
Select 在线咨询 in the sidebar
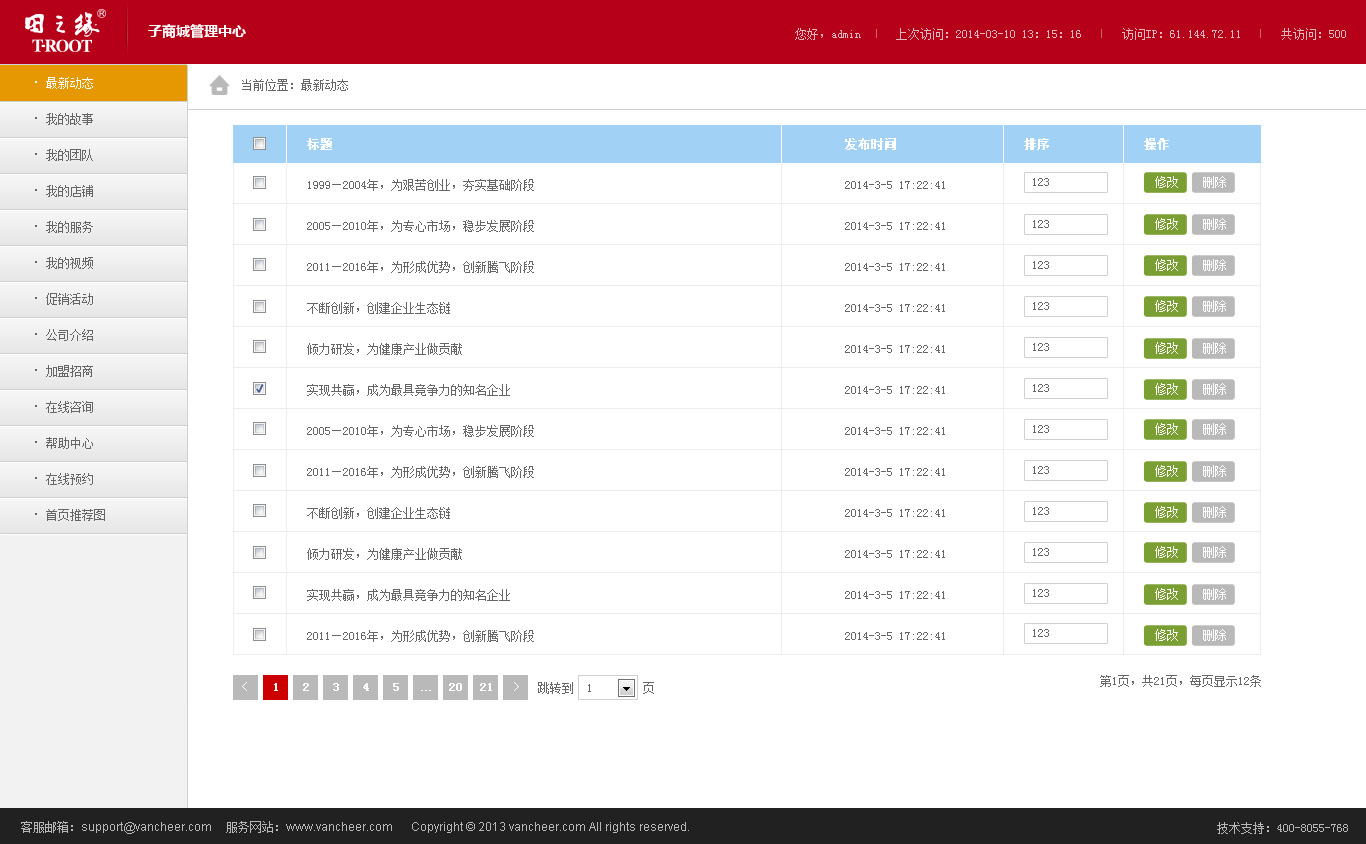[x=93, y=407]
